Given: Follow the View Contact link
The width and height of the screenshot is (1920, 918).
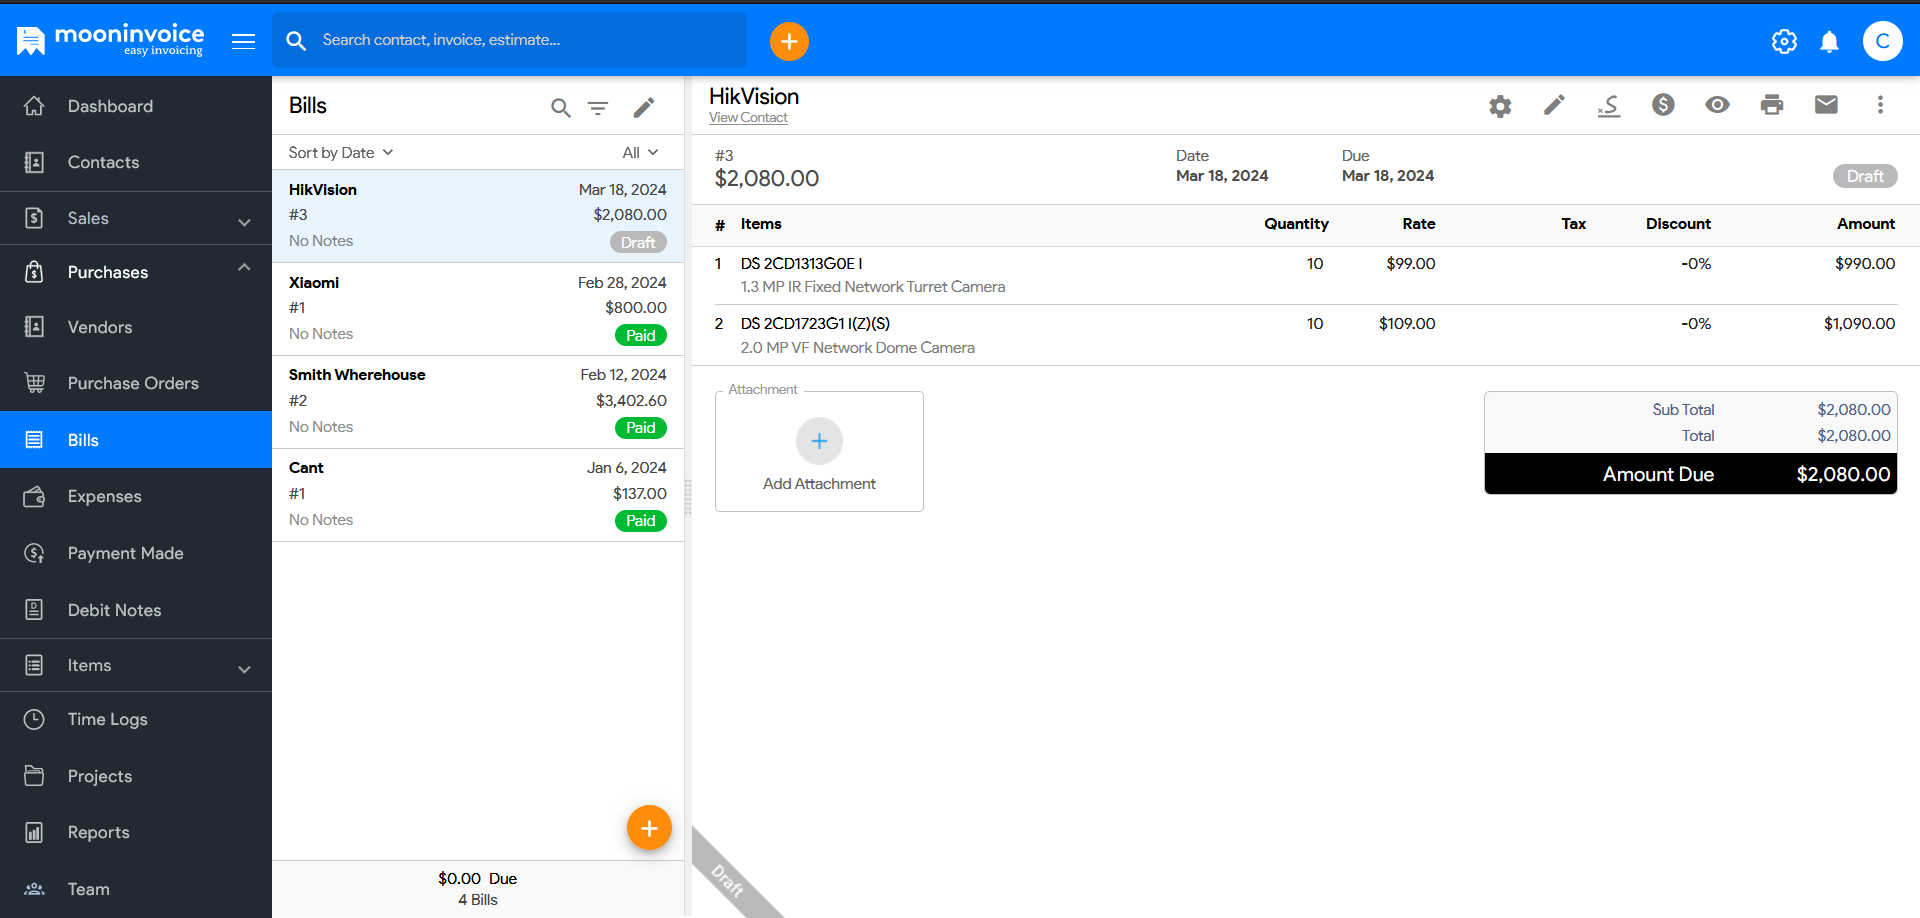Looking at the screenshot, I should coord(748,118).
